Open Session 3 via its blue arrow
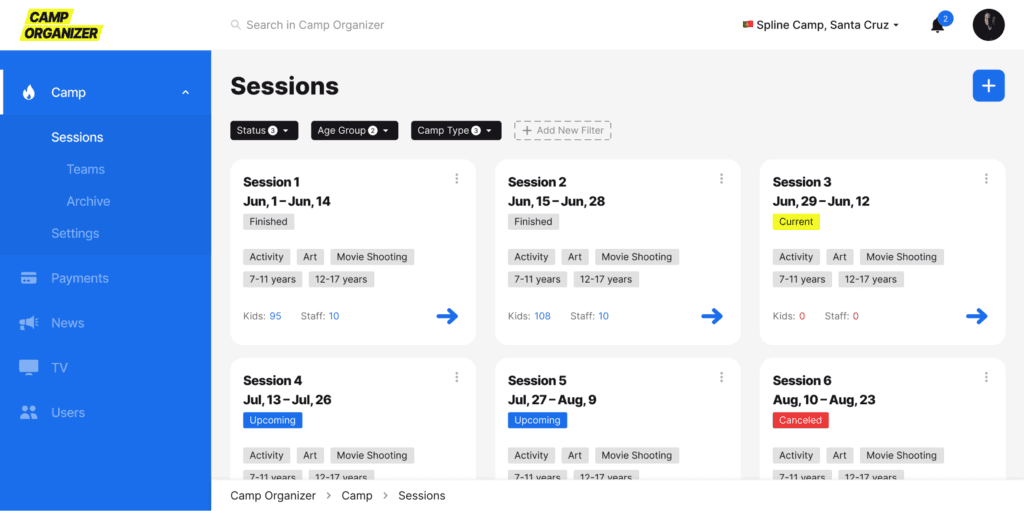Viewport: 1024px width, 511px height. click(976, 316)
